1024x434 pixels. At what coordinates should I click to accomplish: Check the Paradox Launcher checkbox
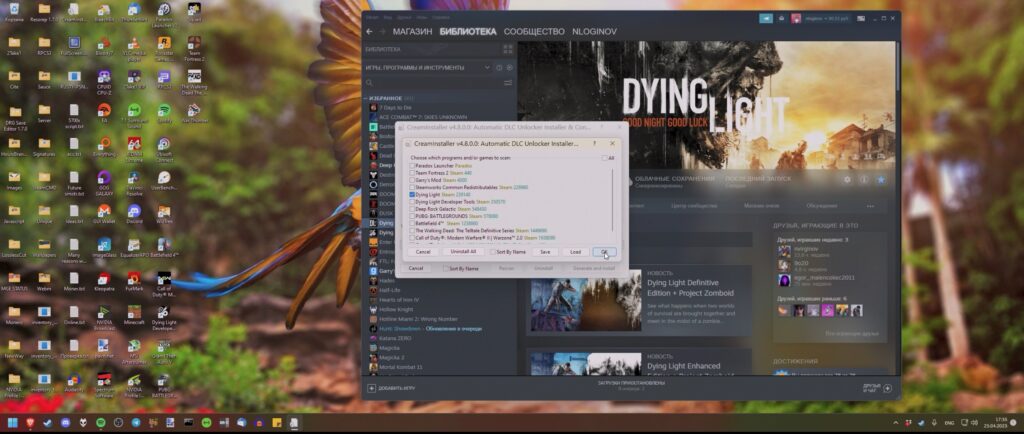412,166
